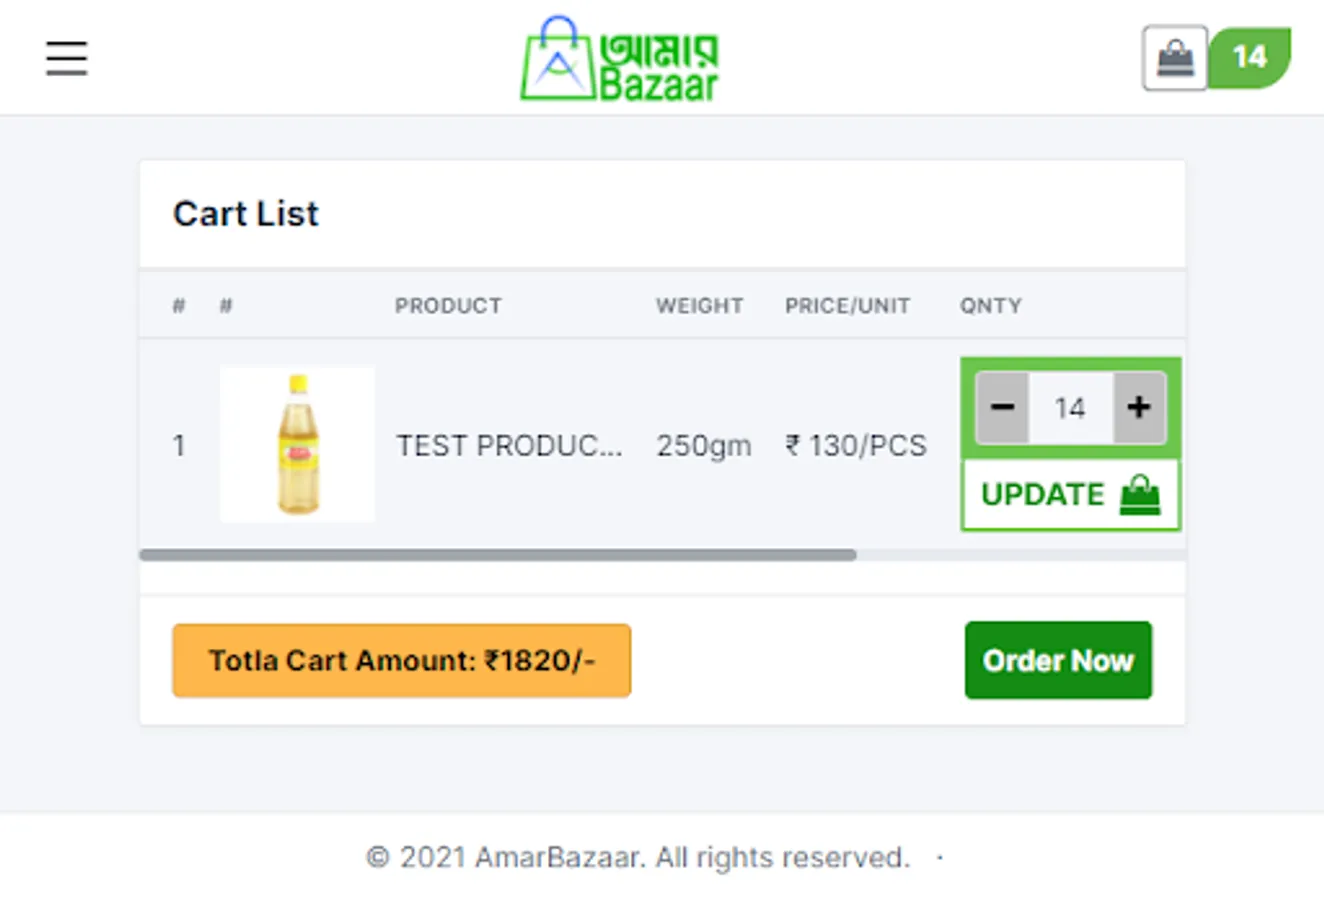Click the ₹ 130/PCS price cell
The width and height of the screenshot is (1324, 900).
pos(856,445)
